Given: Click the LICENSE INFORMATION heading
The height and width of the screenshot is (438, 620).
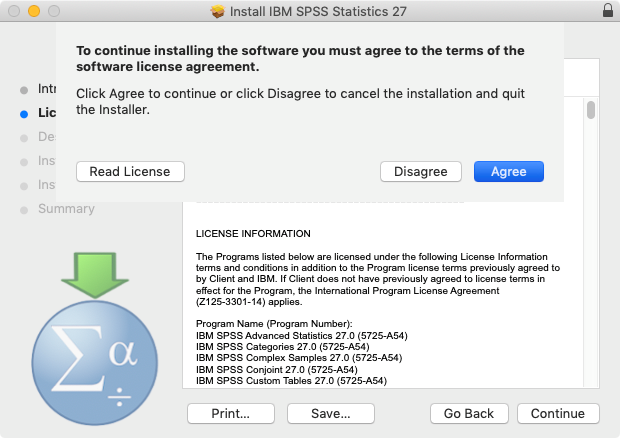Looking at the screenshot, I should pos(253,234).
